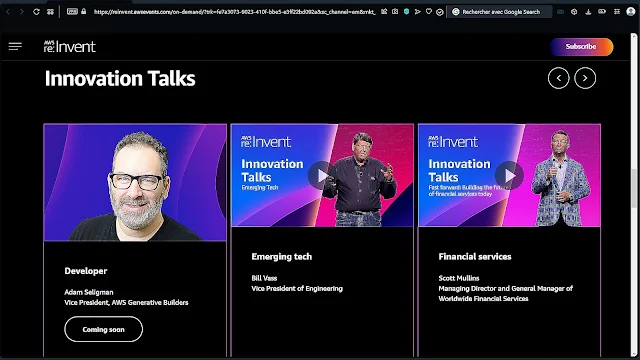Click the paper plane send icon
The image size is (640, 360).
tap(418, 12)
